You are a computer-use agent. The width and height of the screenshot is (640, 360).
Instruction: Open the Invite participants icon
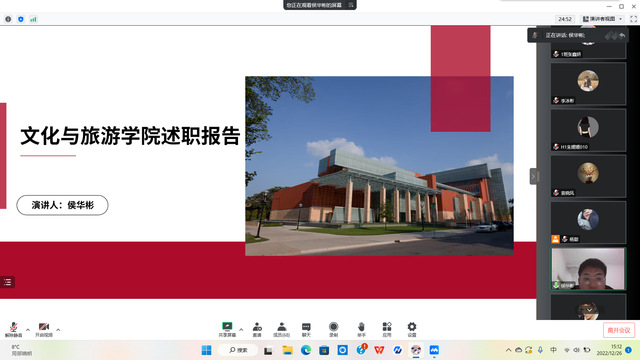(257, 329)
